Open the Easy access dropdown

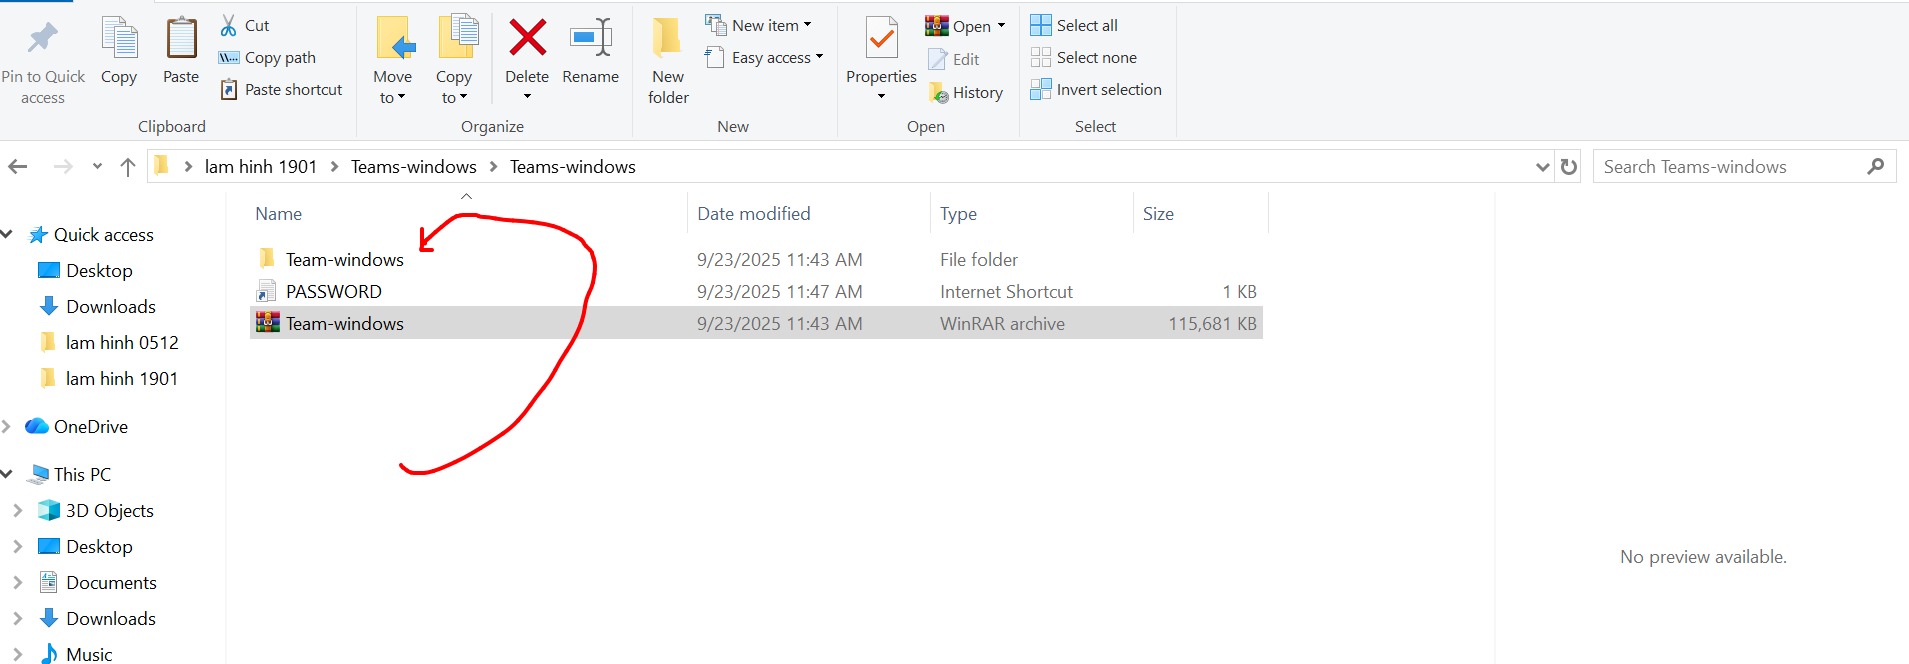pos(819,58)
